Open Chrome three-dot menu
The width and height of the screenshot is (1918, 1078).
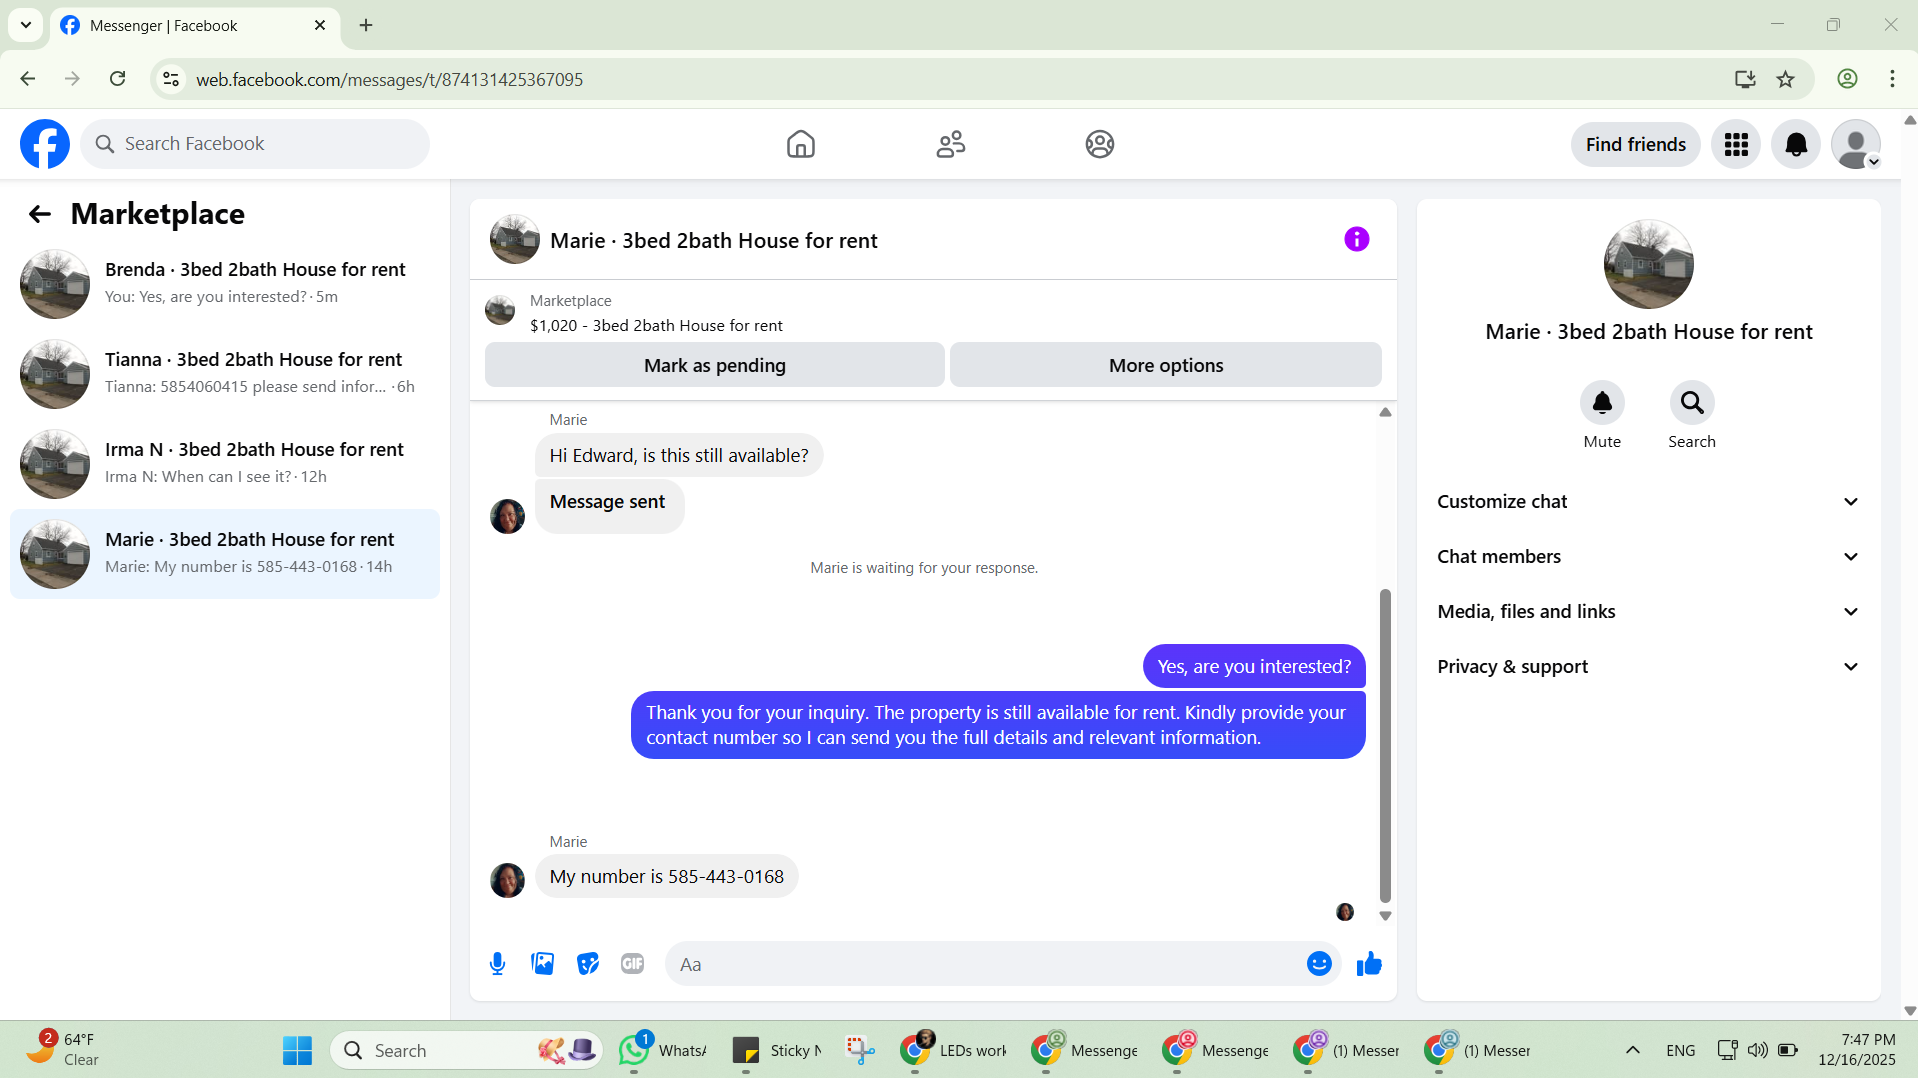[x=1892, y=79]
